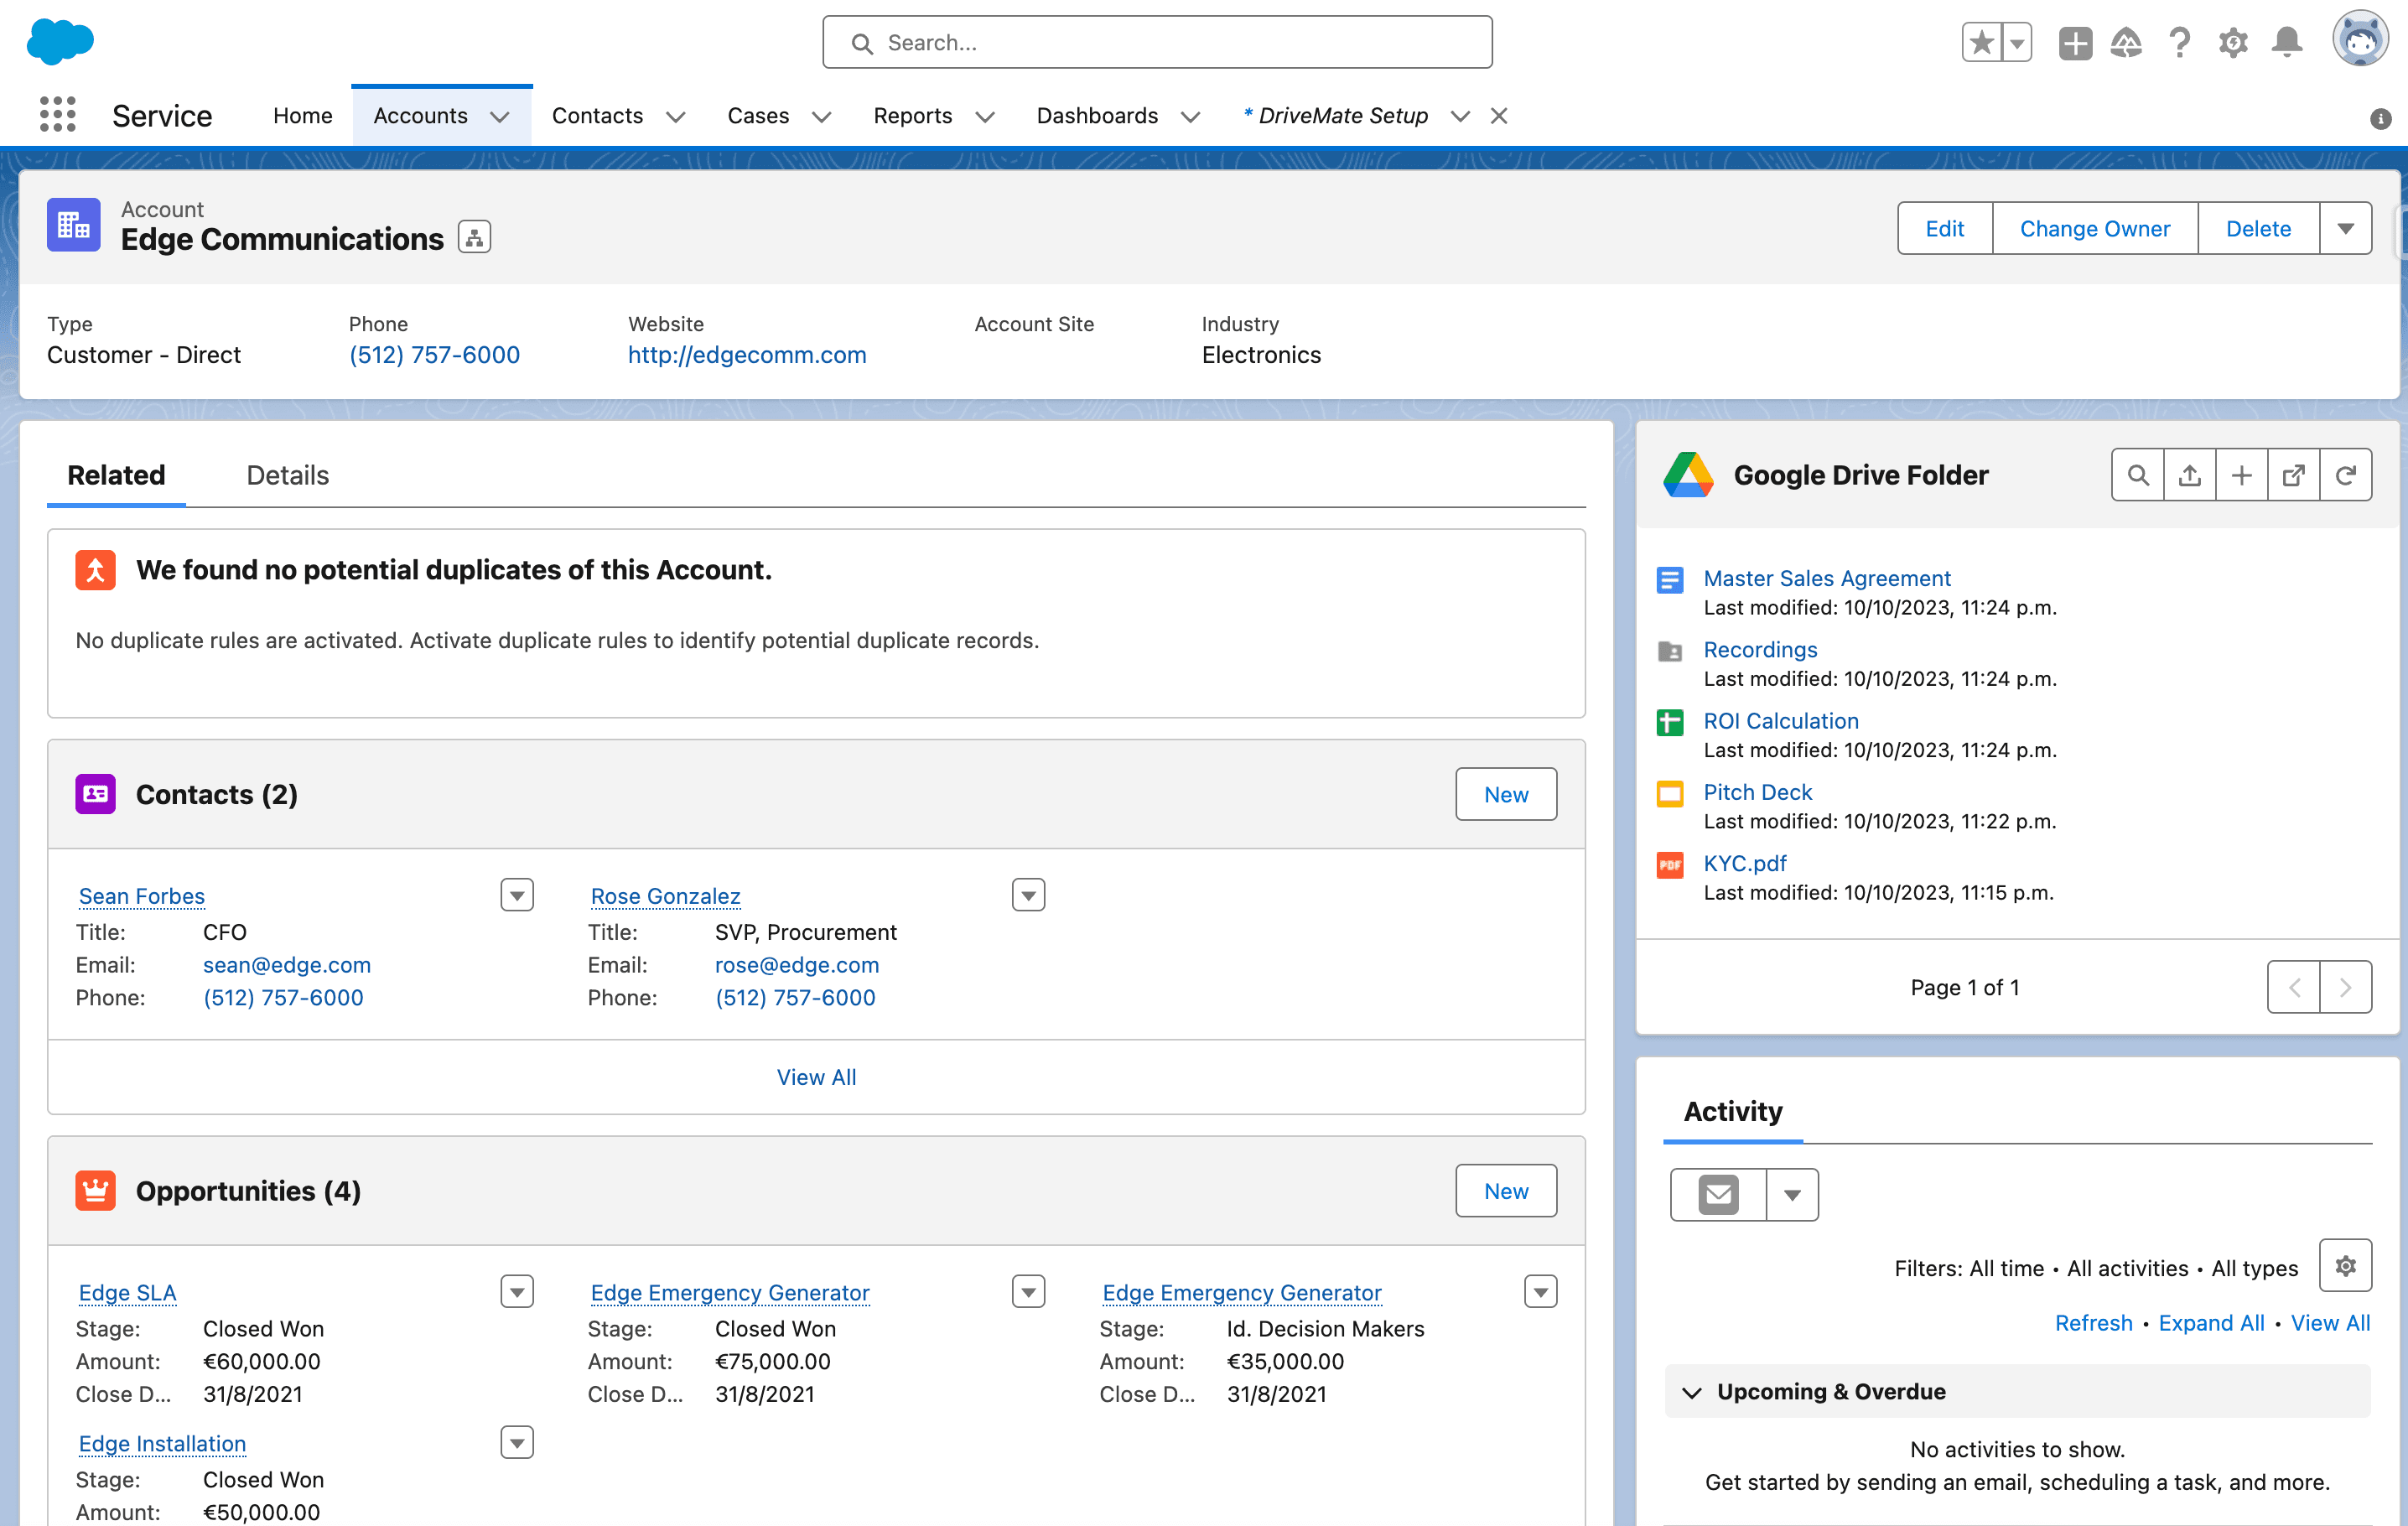Click the Contacts related list icon
The width and height of the screenshot is (2408, 1526).
coord(96,794)
